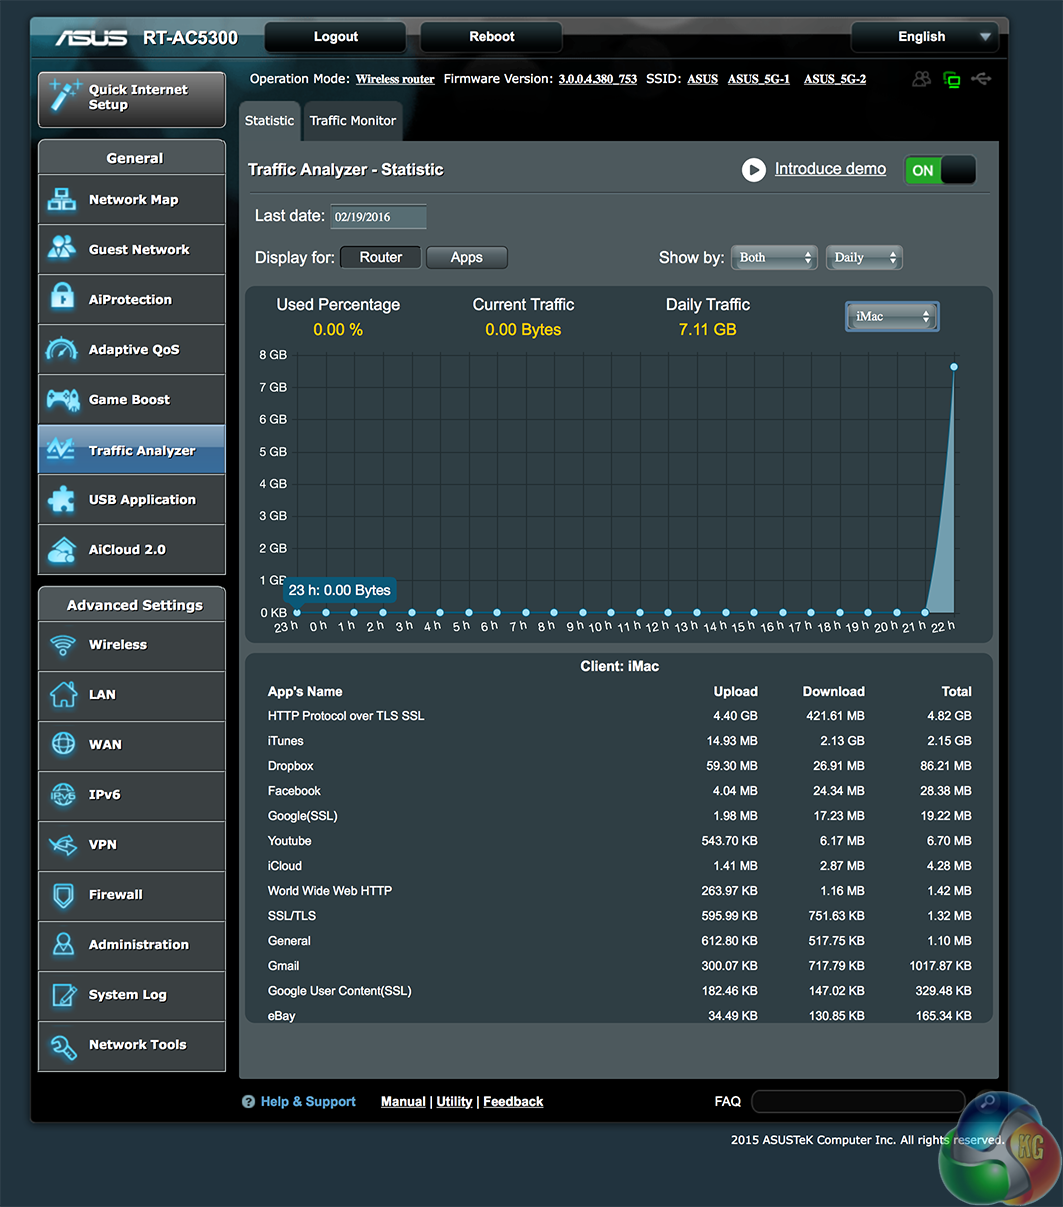This screenshot has width=1063, height=1207.
Task: Click the Game Boost gamepad icon
Action: (x=62, y=399)
